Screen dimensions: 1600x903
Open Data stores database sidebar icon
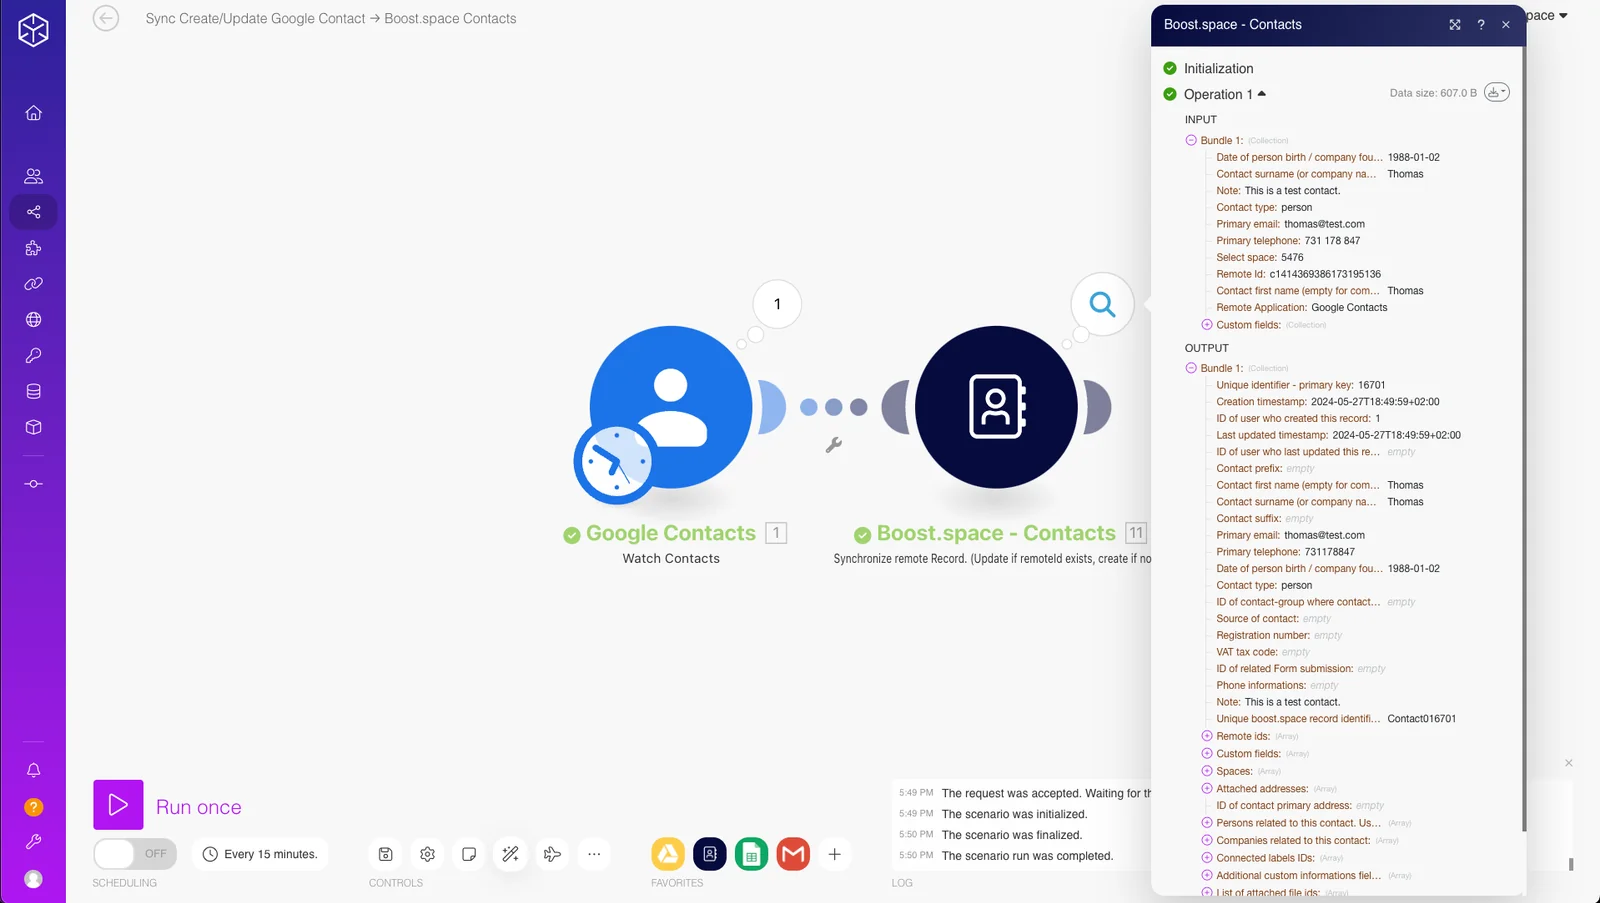33,391
